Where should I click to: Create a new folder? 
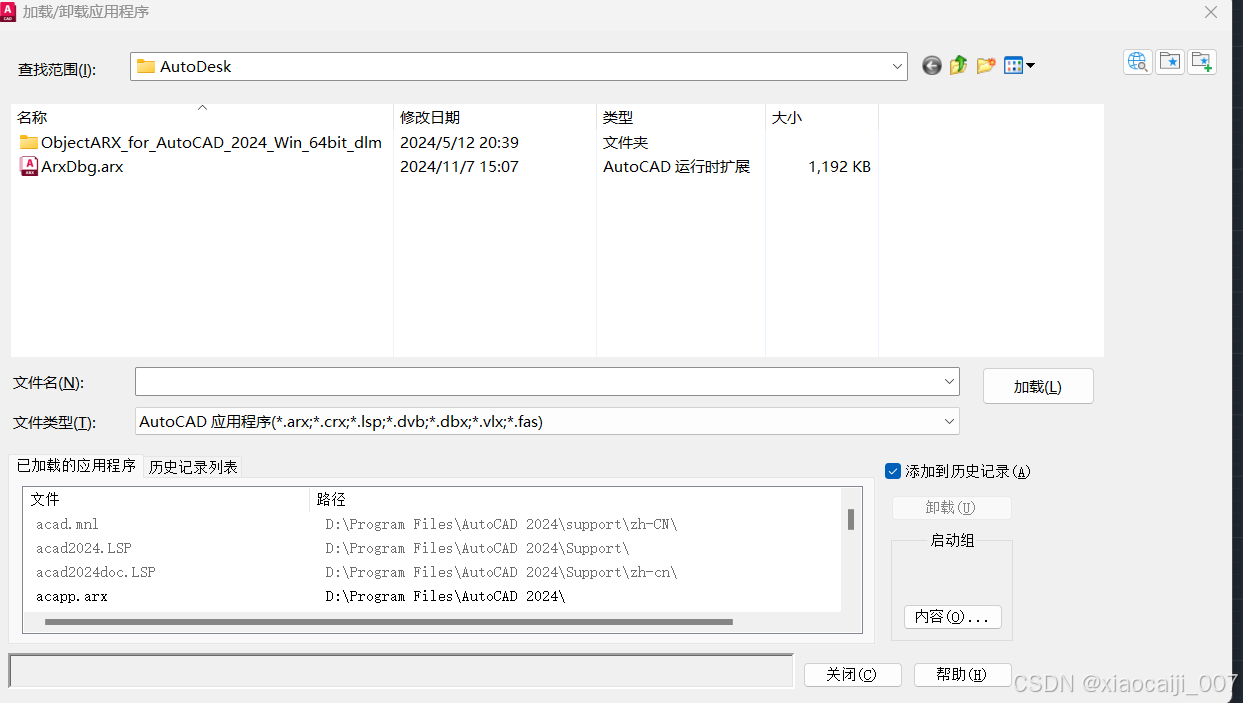986,66
